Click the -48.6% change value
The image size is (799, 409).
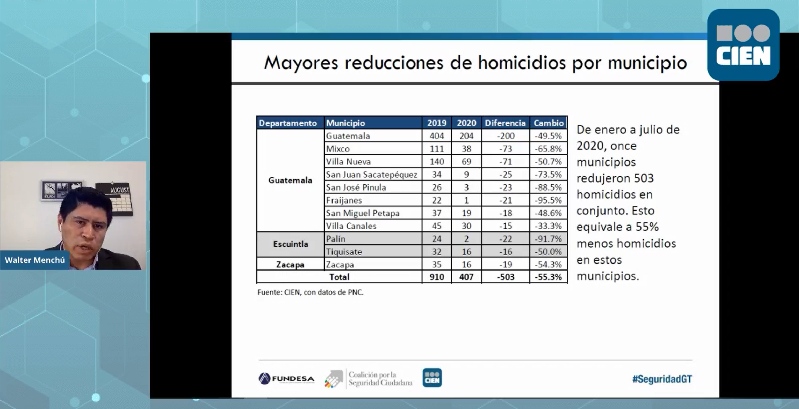pos(549,213)
